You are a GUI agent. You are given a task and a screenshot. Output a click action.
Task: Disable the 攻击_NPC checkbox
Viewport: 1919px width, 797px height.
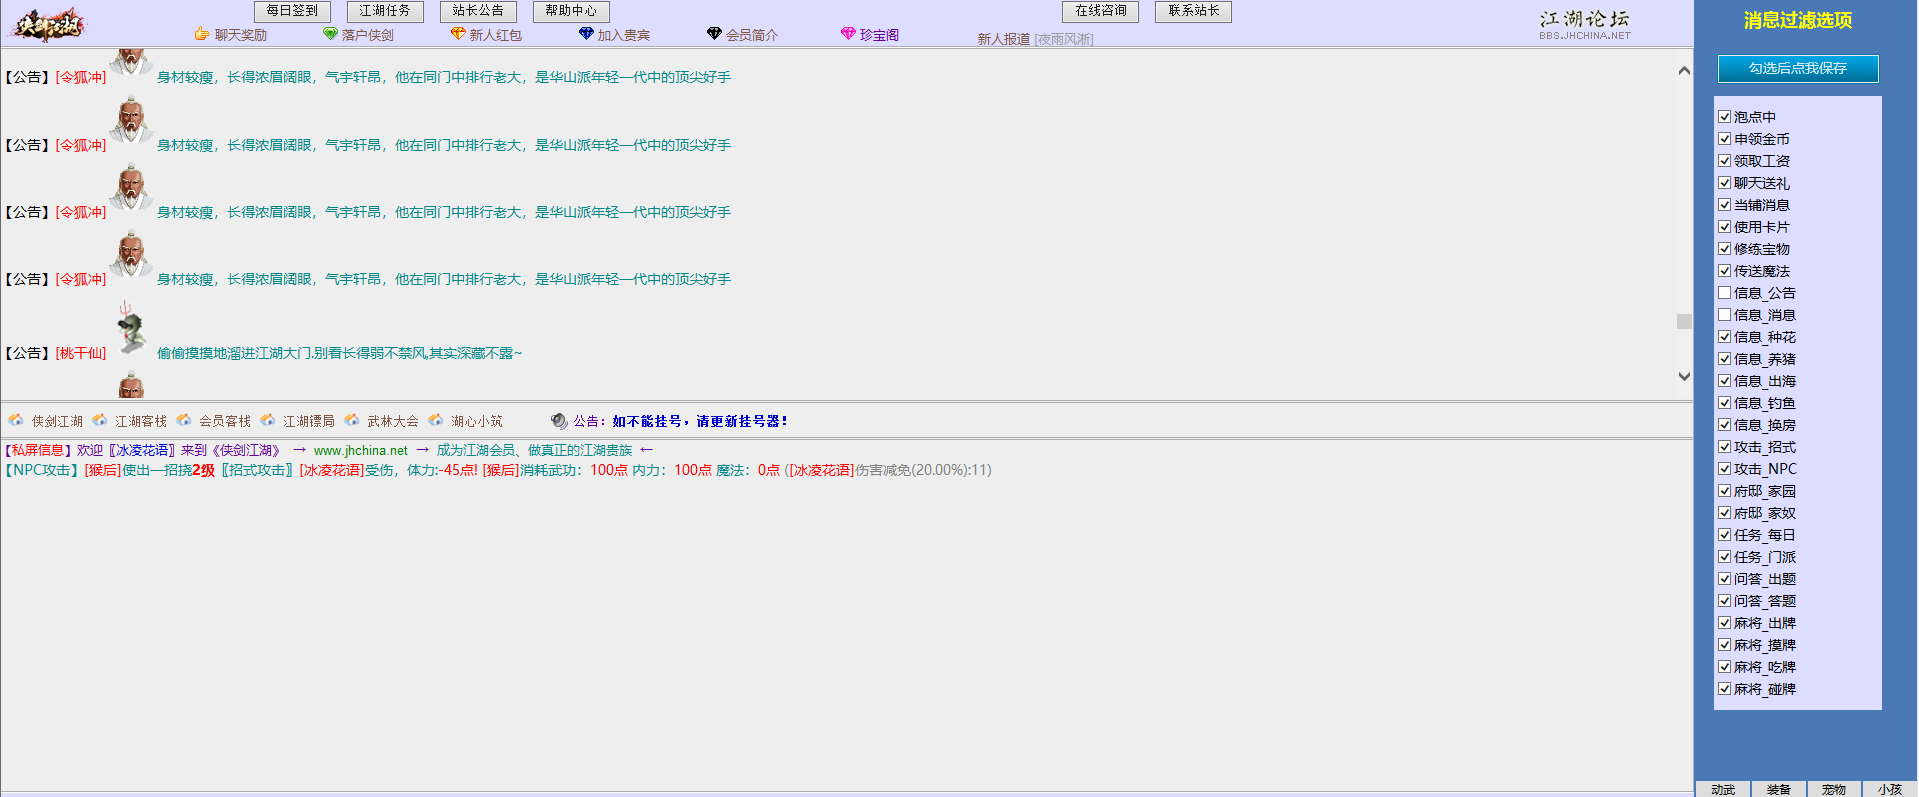1724,469
